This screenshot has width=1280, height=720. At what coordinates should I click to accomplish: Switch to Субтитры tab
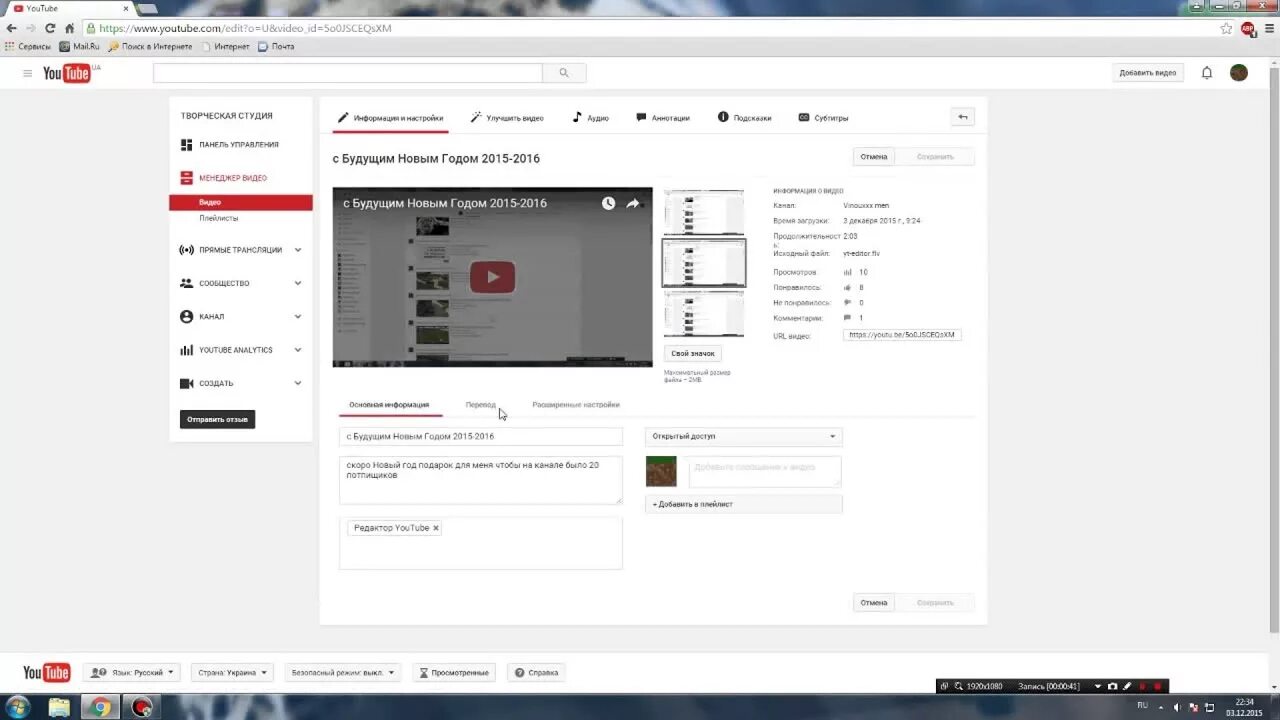[x=823, y=118]
